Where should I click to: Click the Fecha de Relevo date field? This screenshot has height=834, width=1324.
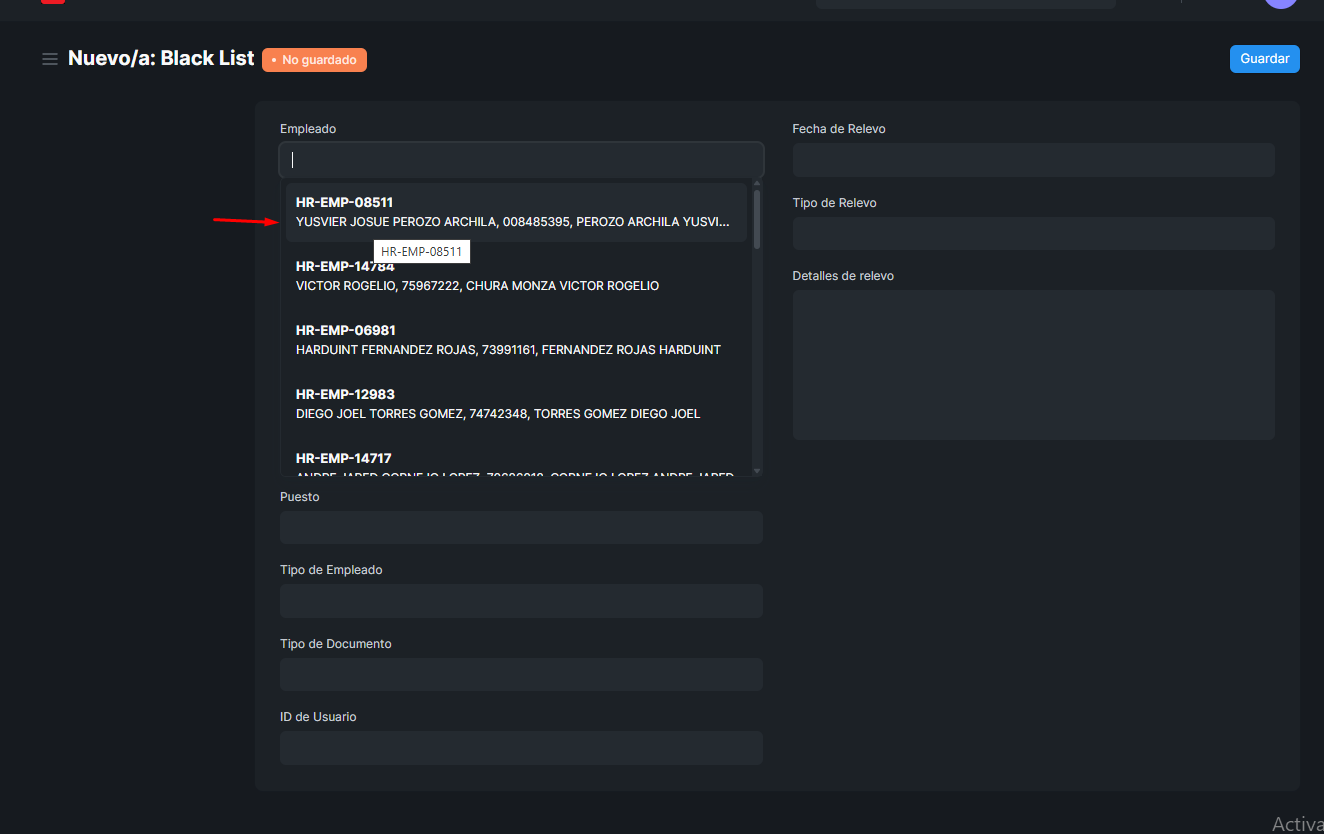click(x=1033, y=160)
